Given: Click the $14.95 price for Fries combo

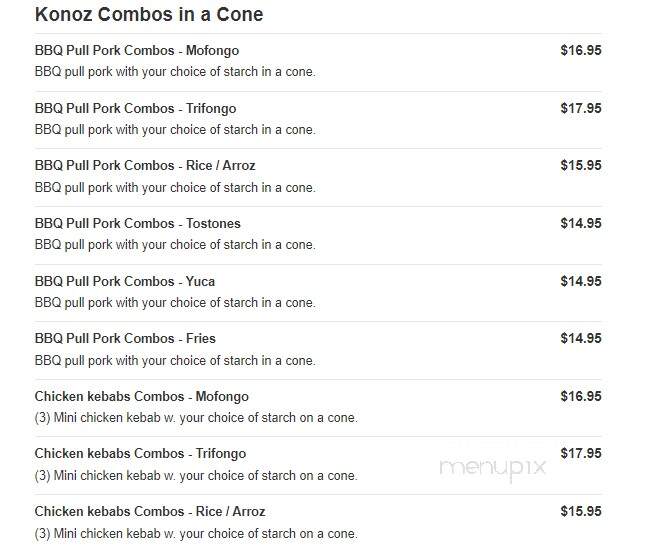Looking at the screenshot, I should pyautogui.click(x=581, y=338).
